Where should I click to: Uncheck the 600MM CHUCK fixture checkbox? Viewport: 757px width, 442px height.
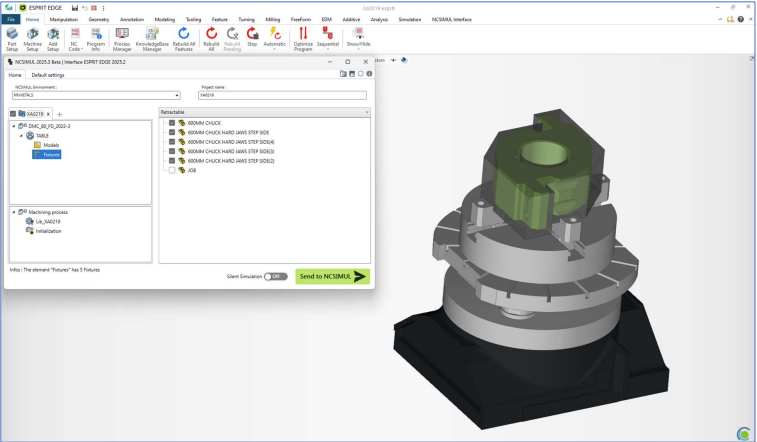coord(172,123)
